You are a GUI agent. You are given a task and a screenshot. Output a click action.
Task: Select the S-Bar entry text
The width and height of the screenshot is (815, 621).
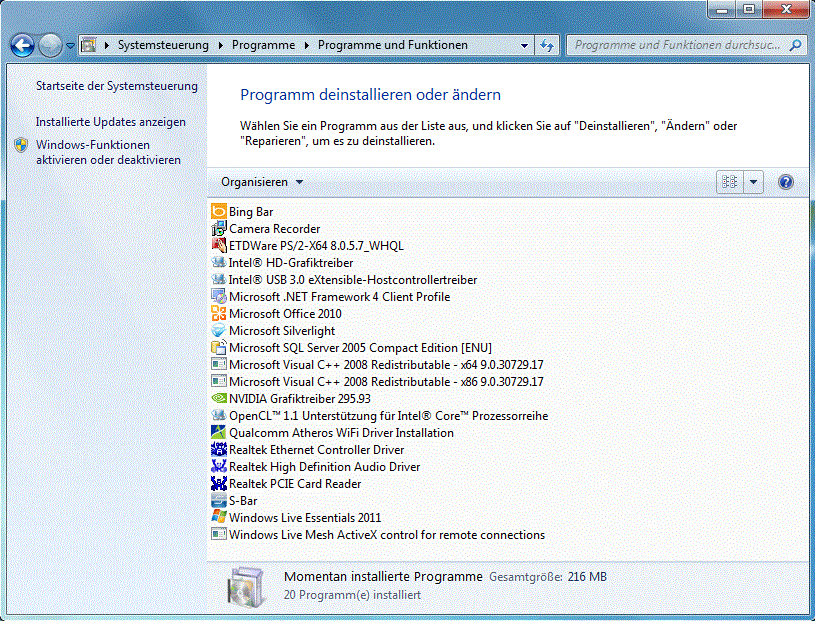pyautogui.click(x=243, y=500)
